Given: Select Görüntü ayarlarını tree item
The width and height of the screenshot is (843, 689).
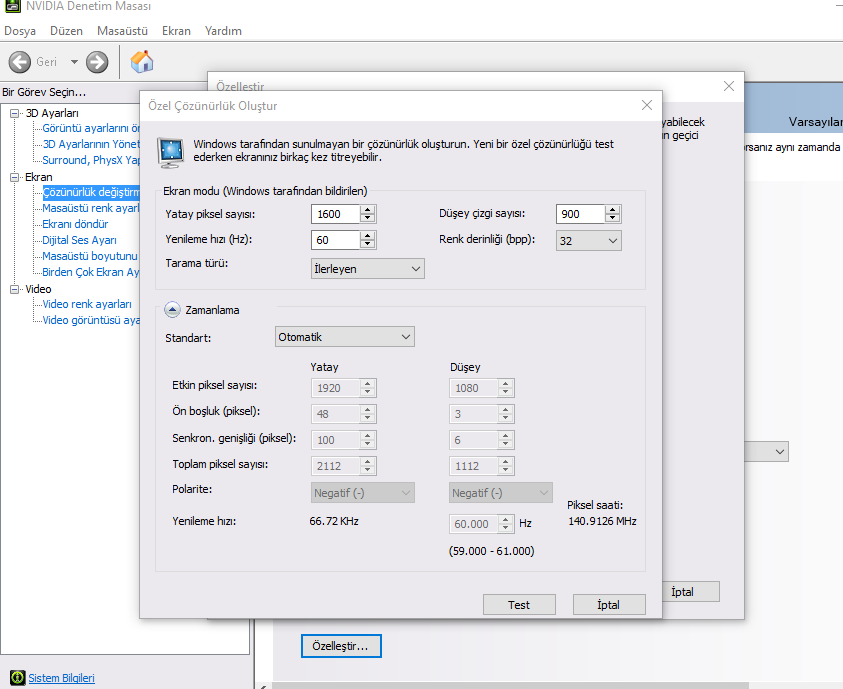Looking at the screenshot, I should (91, 128).
